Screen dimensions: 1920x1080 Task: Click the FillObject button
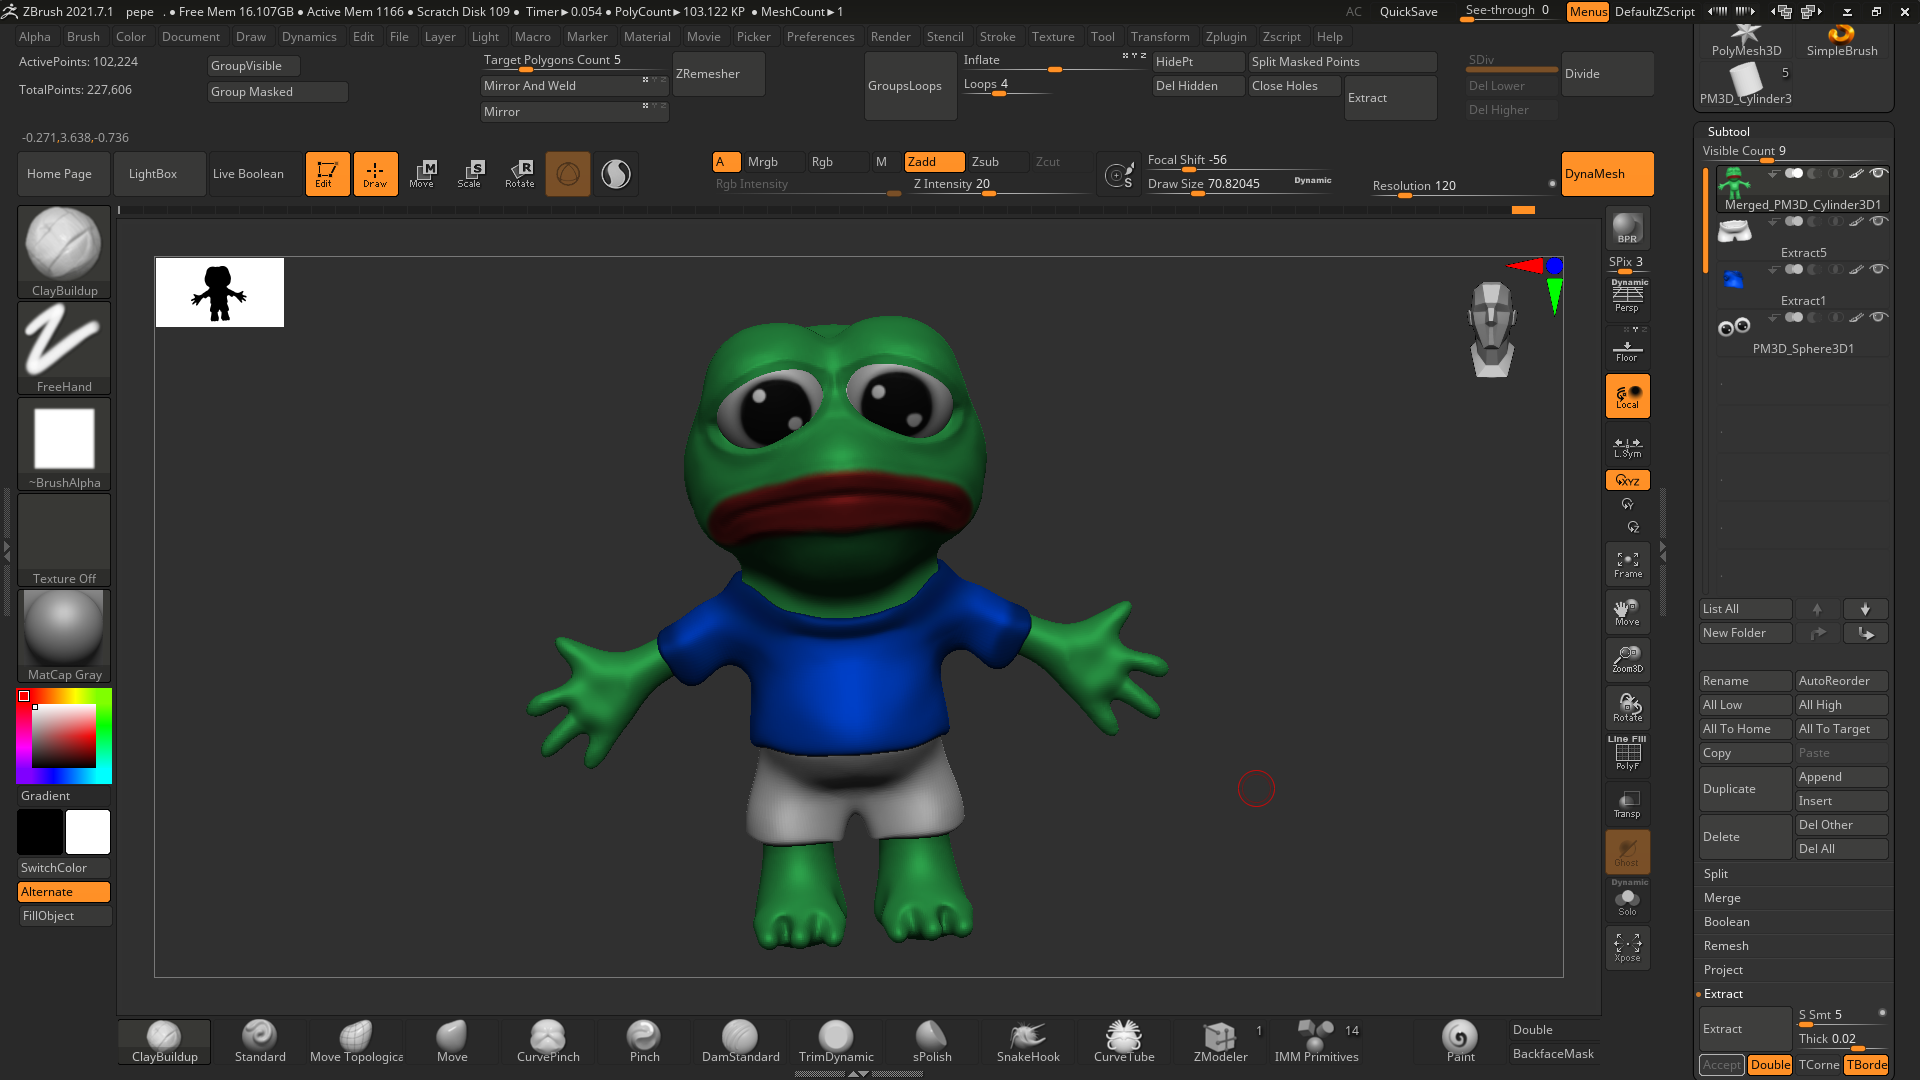pyautogui.click(x=64, y=916)
